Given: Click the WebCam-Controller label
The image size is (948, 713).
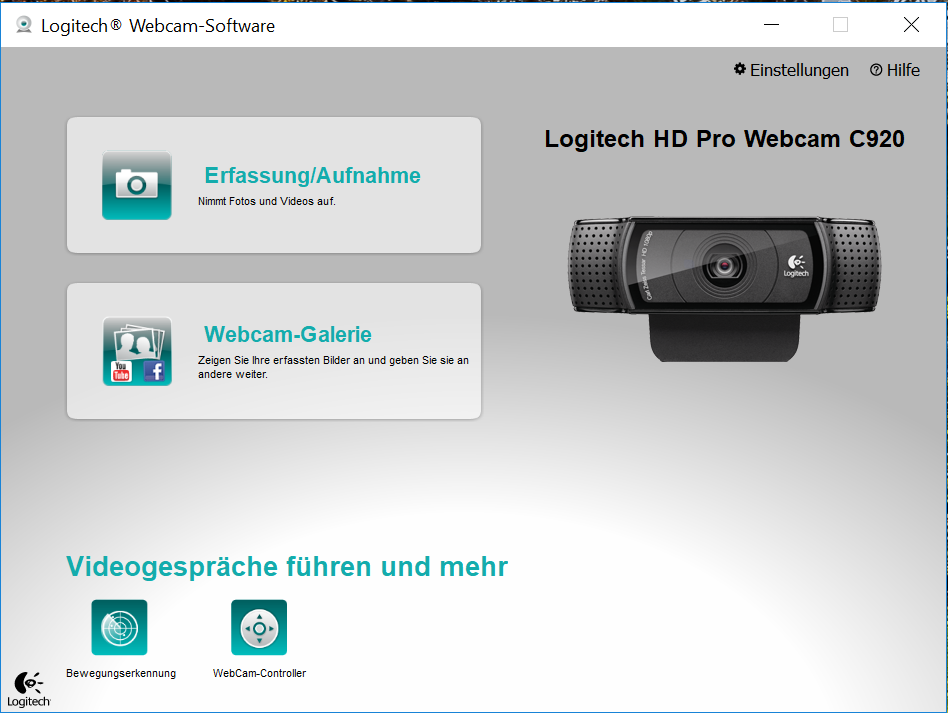Looking at the screenshot, I should [259, 673].
